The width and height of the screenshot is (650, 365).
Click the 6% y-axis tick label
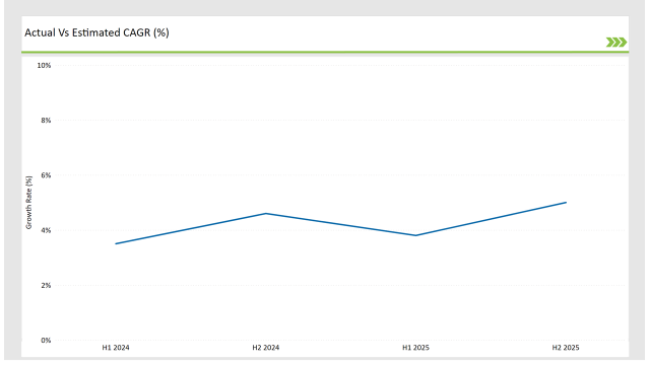46,175
